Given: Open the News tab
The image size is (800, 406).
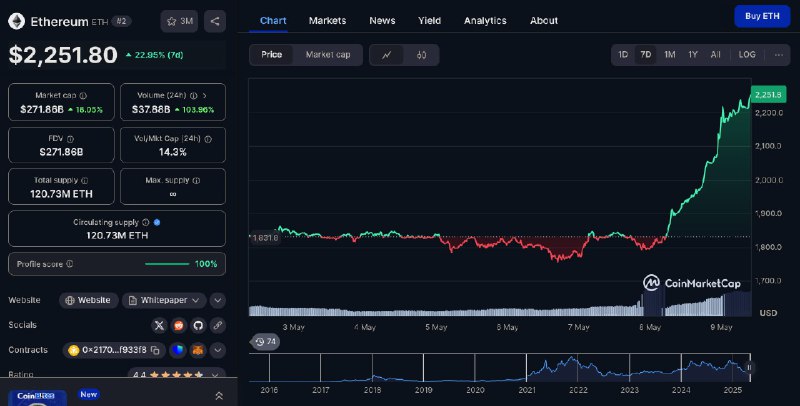Looking at the screenshot, I should point(382,21).
